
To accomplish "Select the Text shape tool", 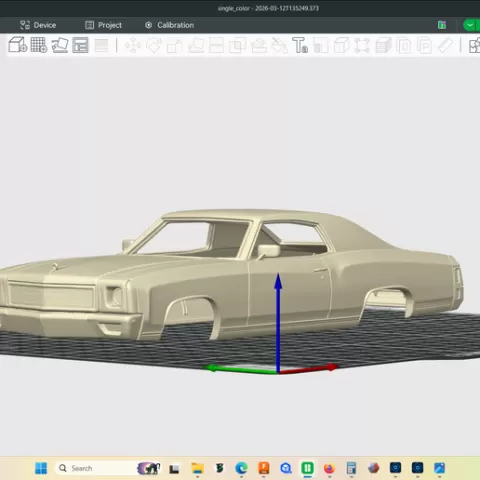I will 300,45.
